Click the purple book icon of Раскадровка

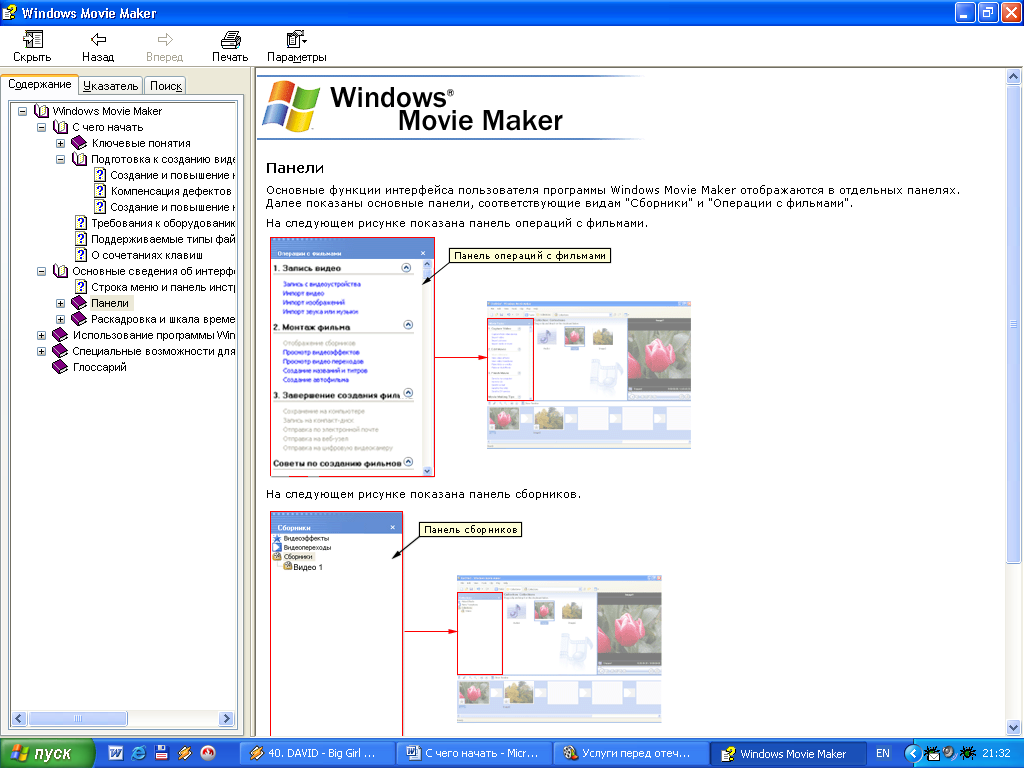pos(79,319)
